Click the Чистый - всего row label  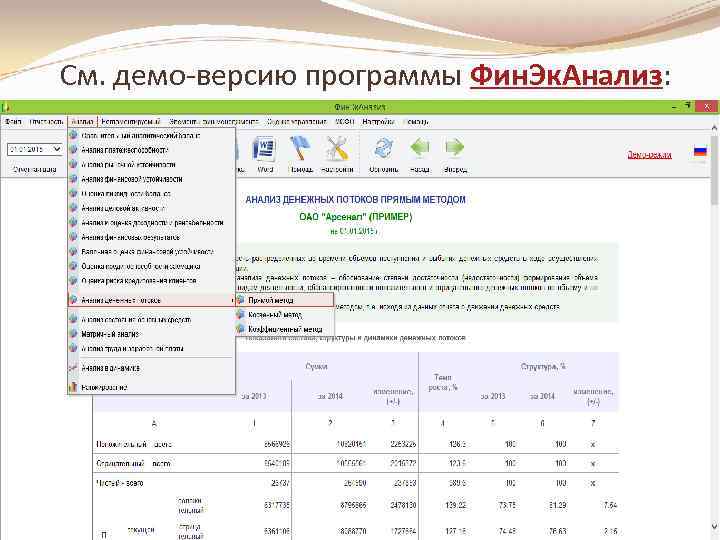(x=119, y=483)
